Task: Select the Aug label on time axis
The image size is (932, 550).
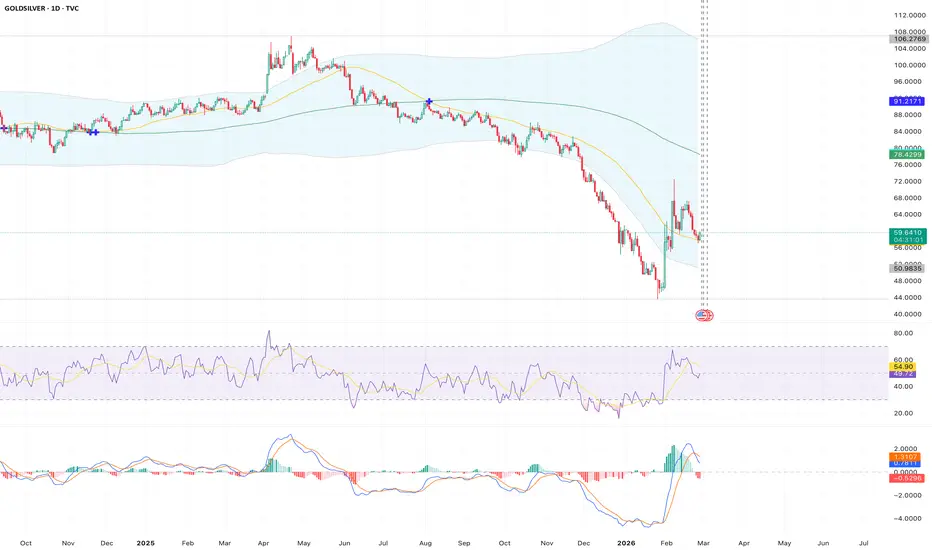Action: [425, 543]
